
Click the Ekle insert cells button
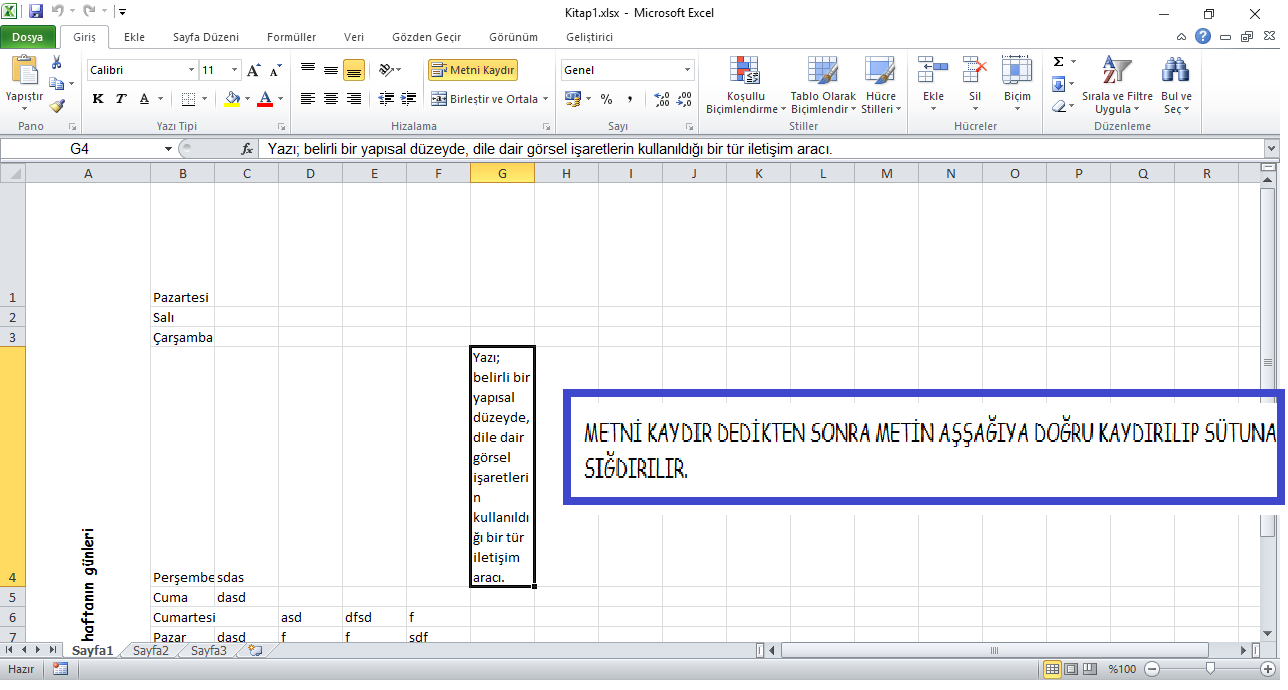tap(933, 85)
